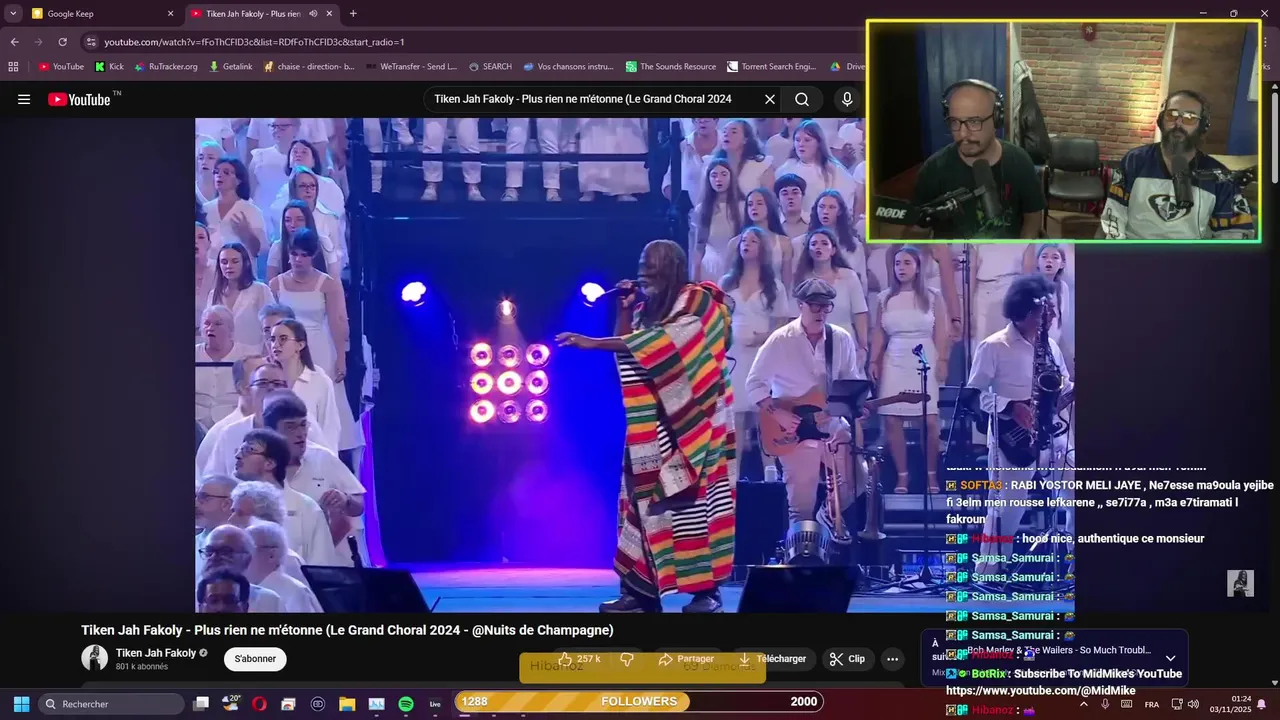The width and height of the screenshot is (1280, 720).
Task: Open volume control in system tray
Action: tap(1193, 704)
